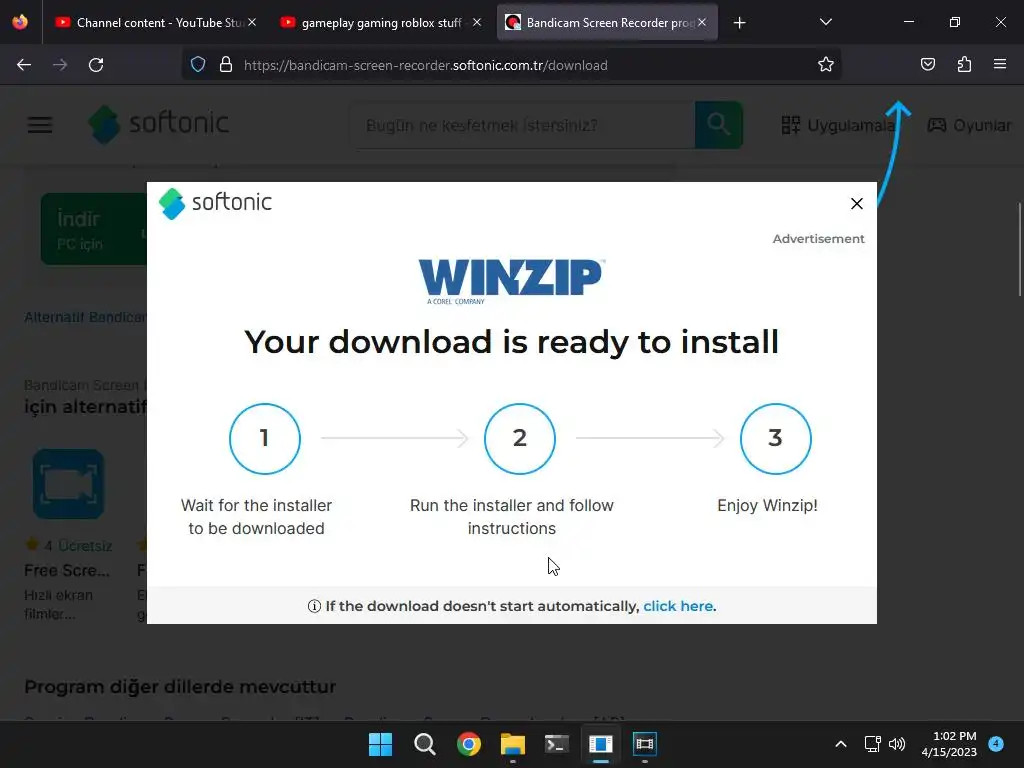The height and width of the screenshot is (768, 1024).
Task: Expand the list all tabs dropdown
Action: pos(825,22)
